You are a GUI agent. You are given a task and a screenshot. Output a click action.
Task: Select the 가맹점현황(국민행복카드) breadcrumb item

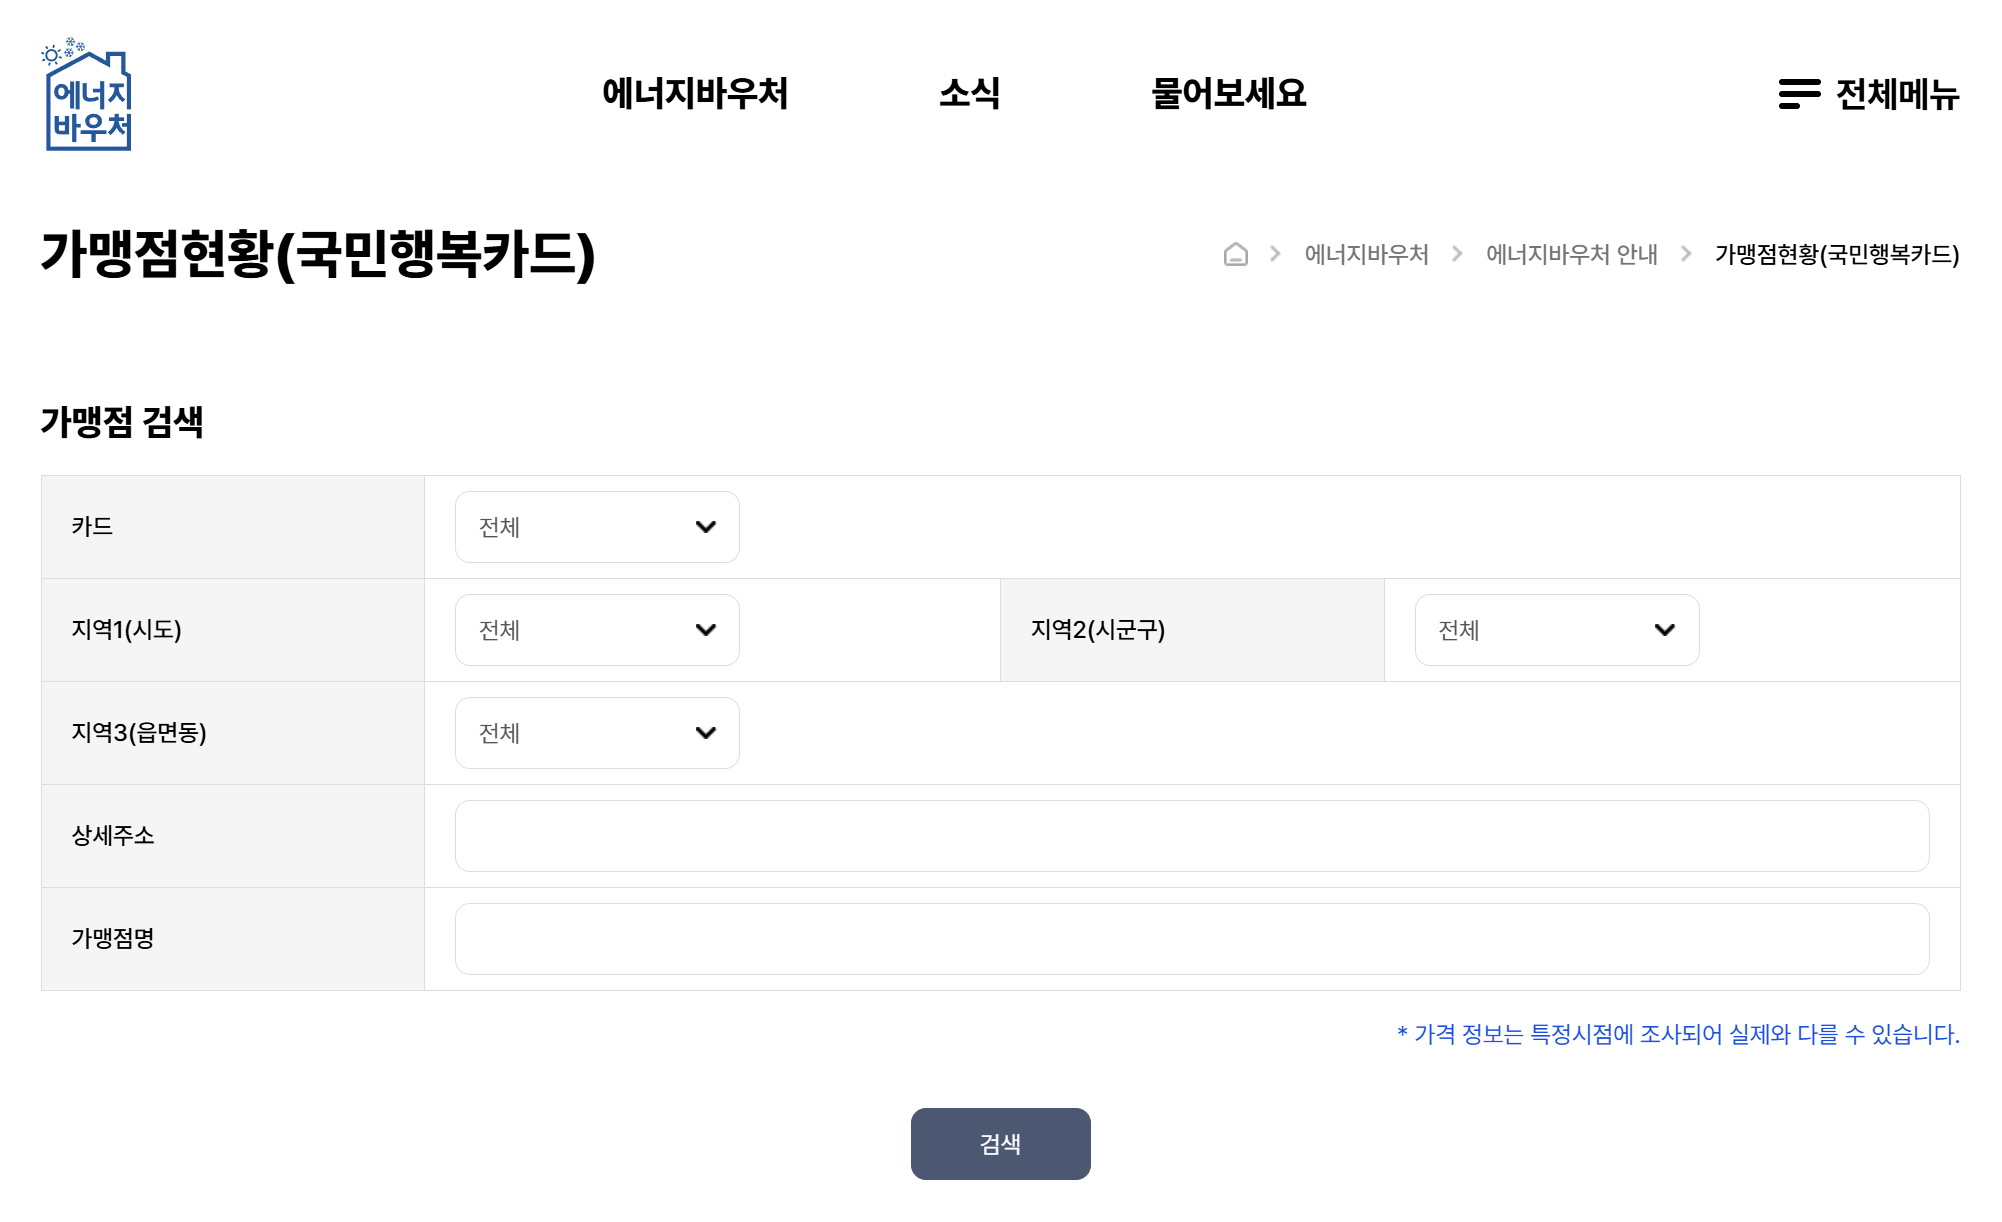[1837, 255]
